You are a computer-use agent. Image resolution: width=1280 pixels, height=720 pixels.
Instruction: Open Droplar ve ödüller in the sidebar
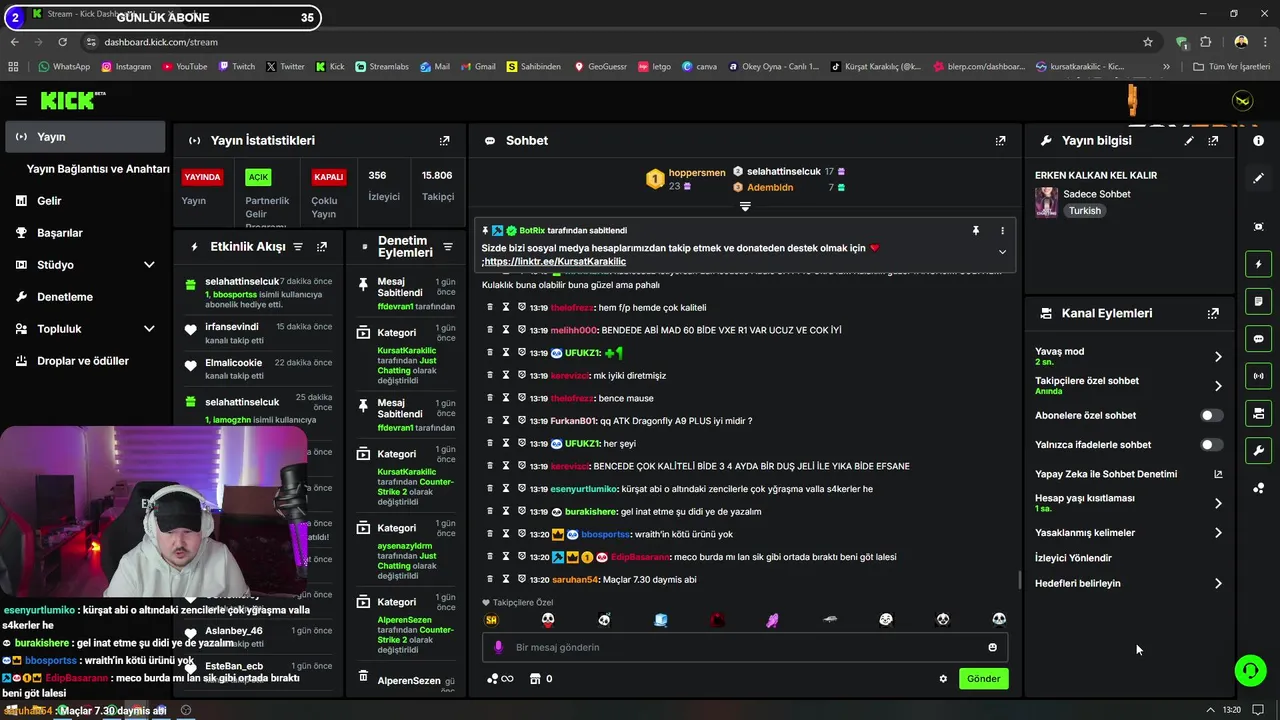(x=83, y=361)
